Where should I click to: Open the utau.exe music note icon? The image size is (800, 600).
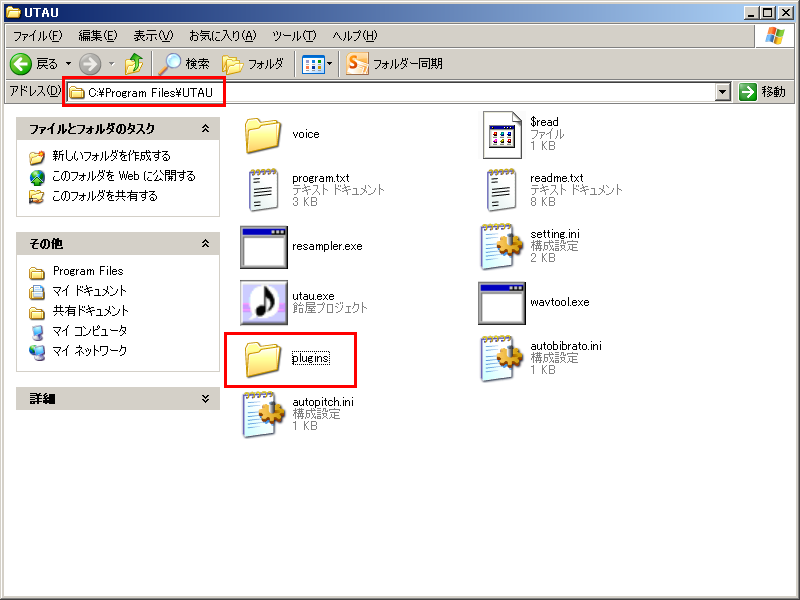point(264,303)
